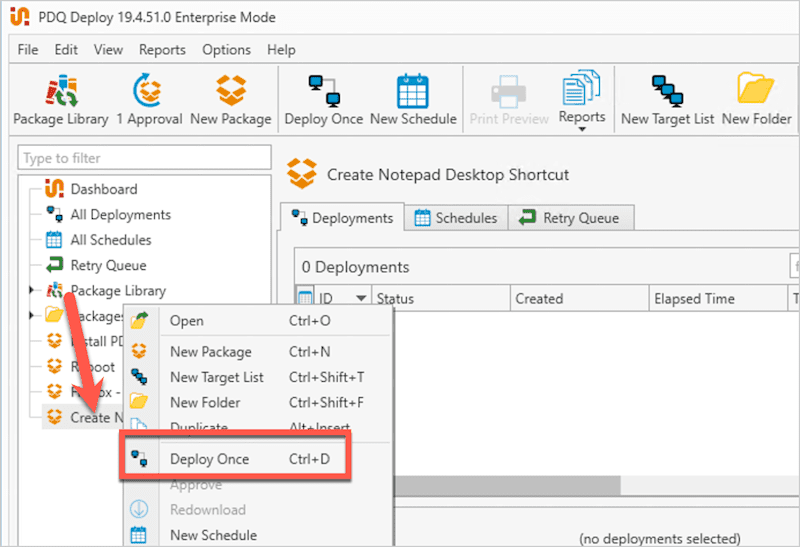Open the Edit menu
Image resolution: width=800 pixels, height=547 pixels.
point(66,50)
